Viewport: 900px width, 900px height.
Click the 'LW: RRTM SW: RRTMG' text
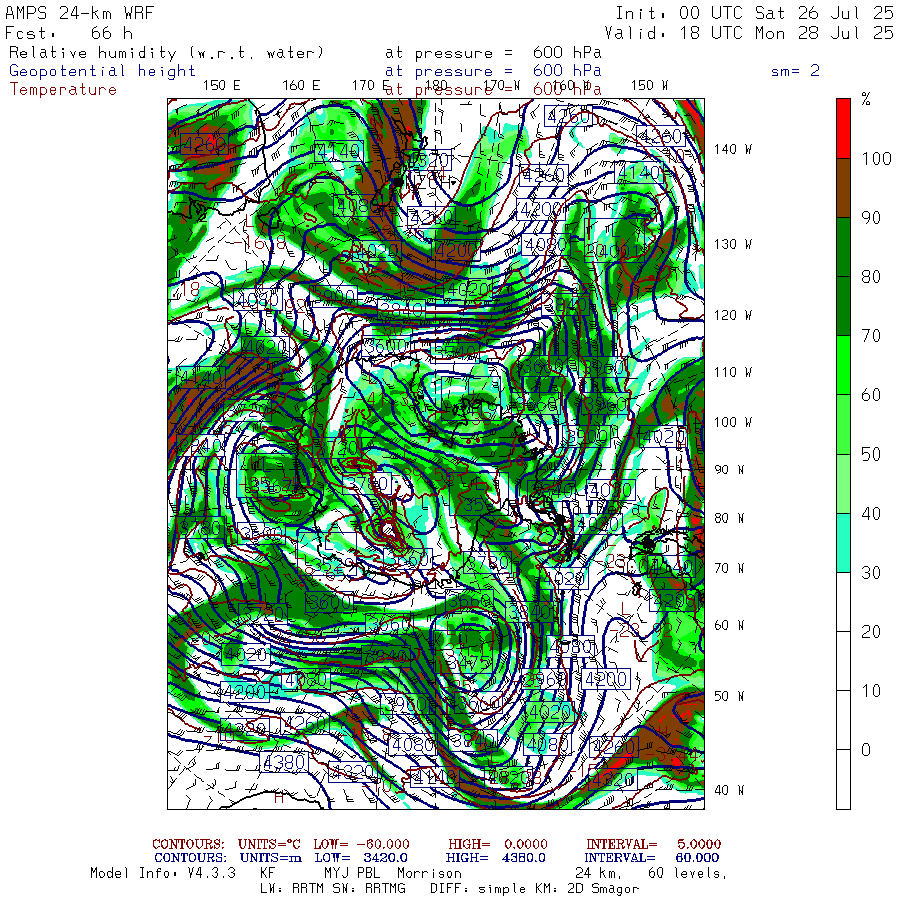333,889
